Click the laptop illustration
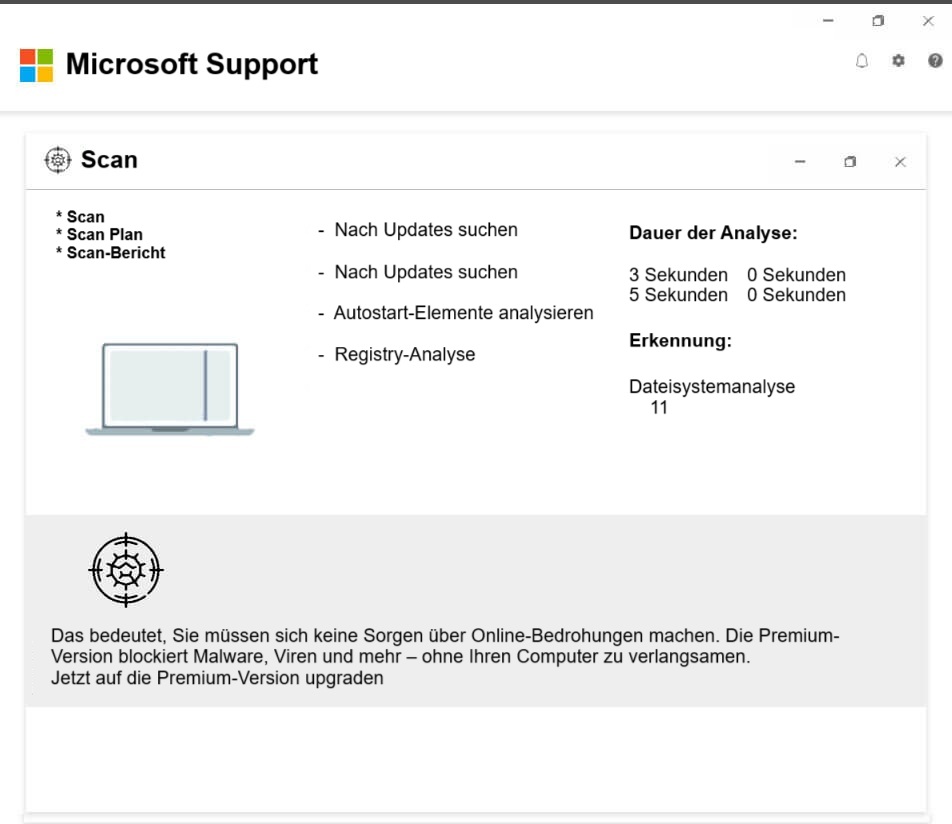The width and height of the screenshot is (952, 824). click(170, 389)
